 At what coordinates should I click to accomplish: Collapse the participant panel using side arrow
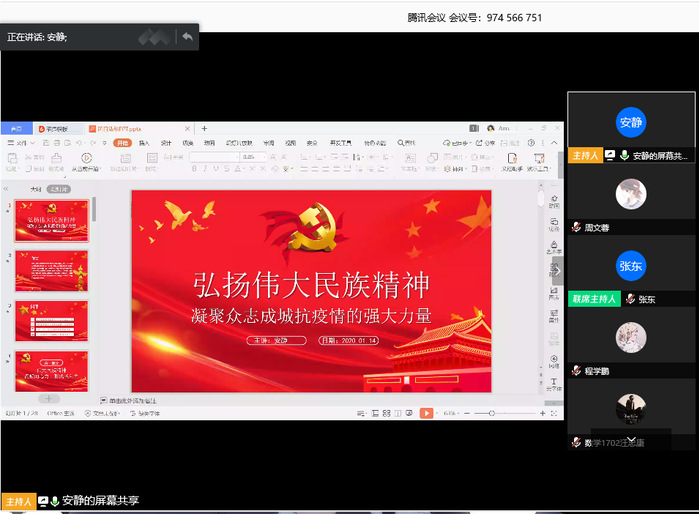pos(558,270)
